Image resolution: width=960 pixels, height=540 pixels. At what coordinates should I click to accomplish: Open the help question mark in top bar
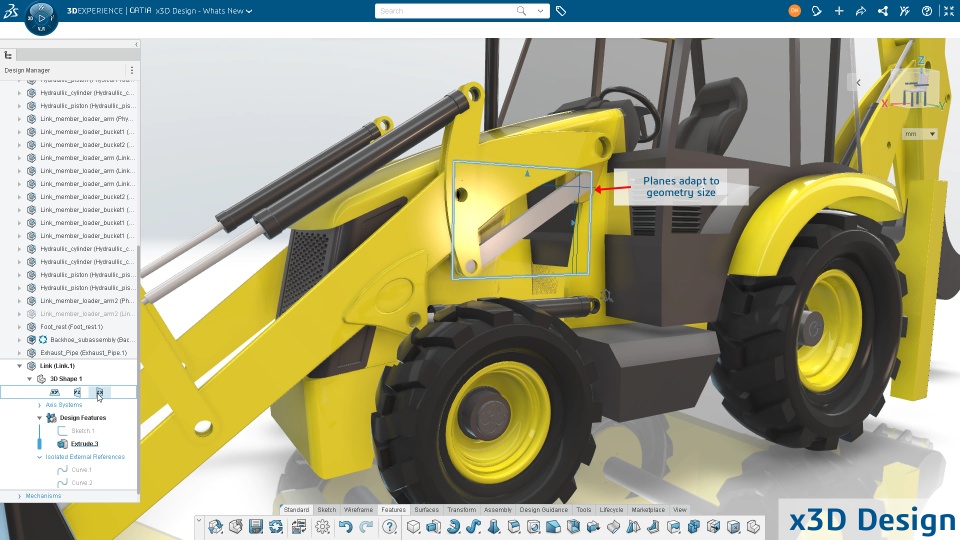click(927, 11)
